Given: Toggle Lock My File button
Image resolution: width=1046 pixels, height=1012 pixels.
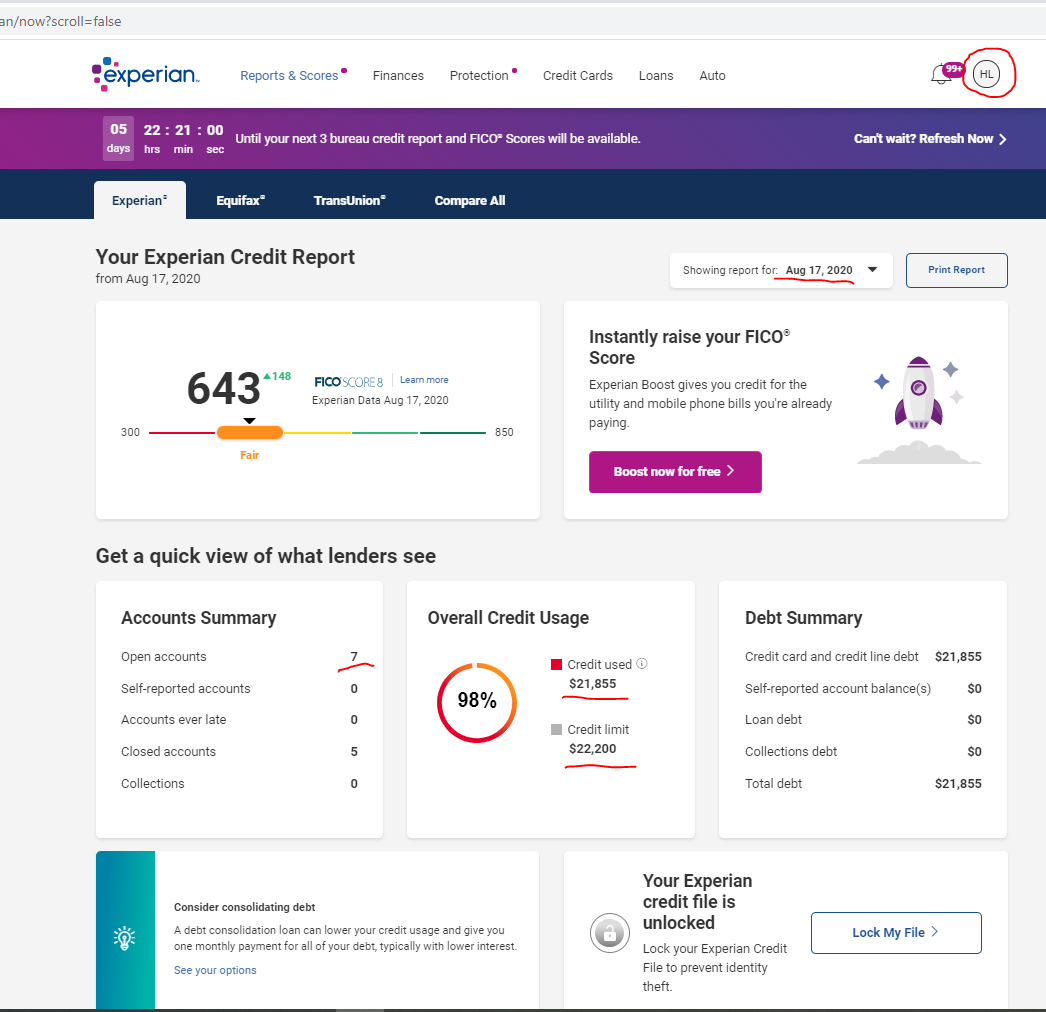Looking at the screenshot, I should (x=895, y=933).
